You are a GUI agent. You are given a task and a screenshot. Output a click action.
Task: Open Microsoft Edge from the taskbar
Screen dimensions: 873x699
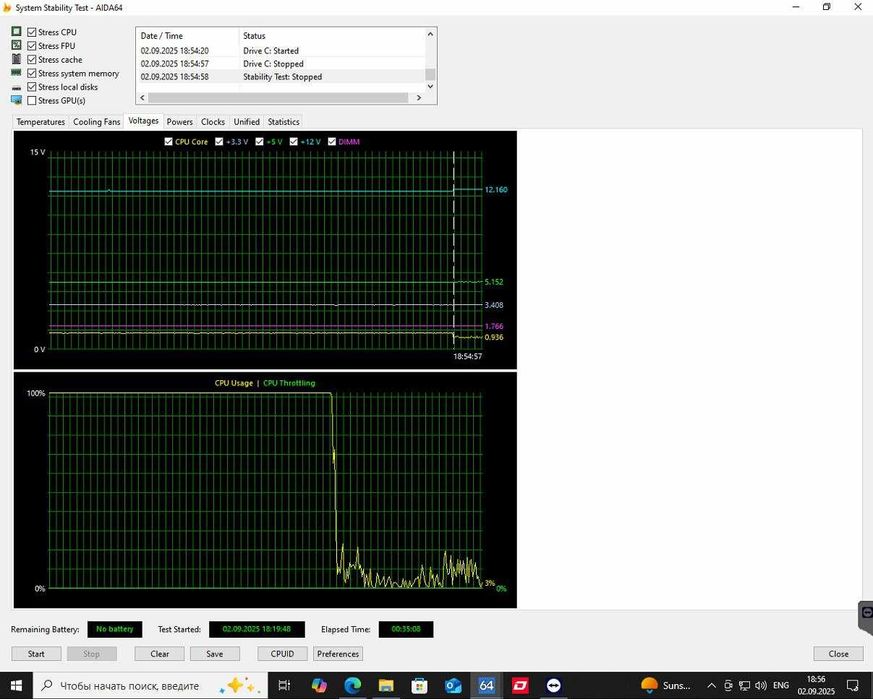coord(352,685)
